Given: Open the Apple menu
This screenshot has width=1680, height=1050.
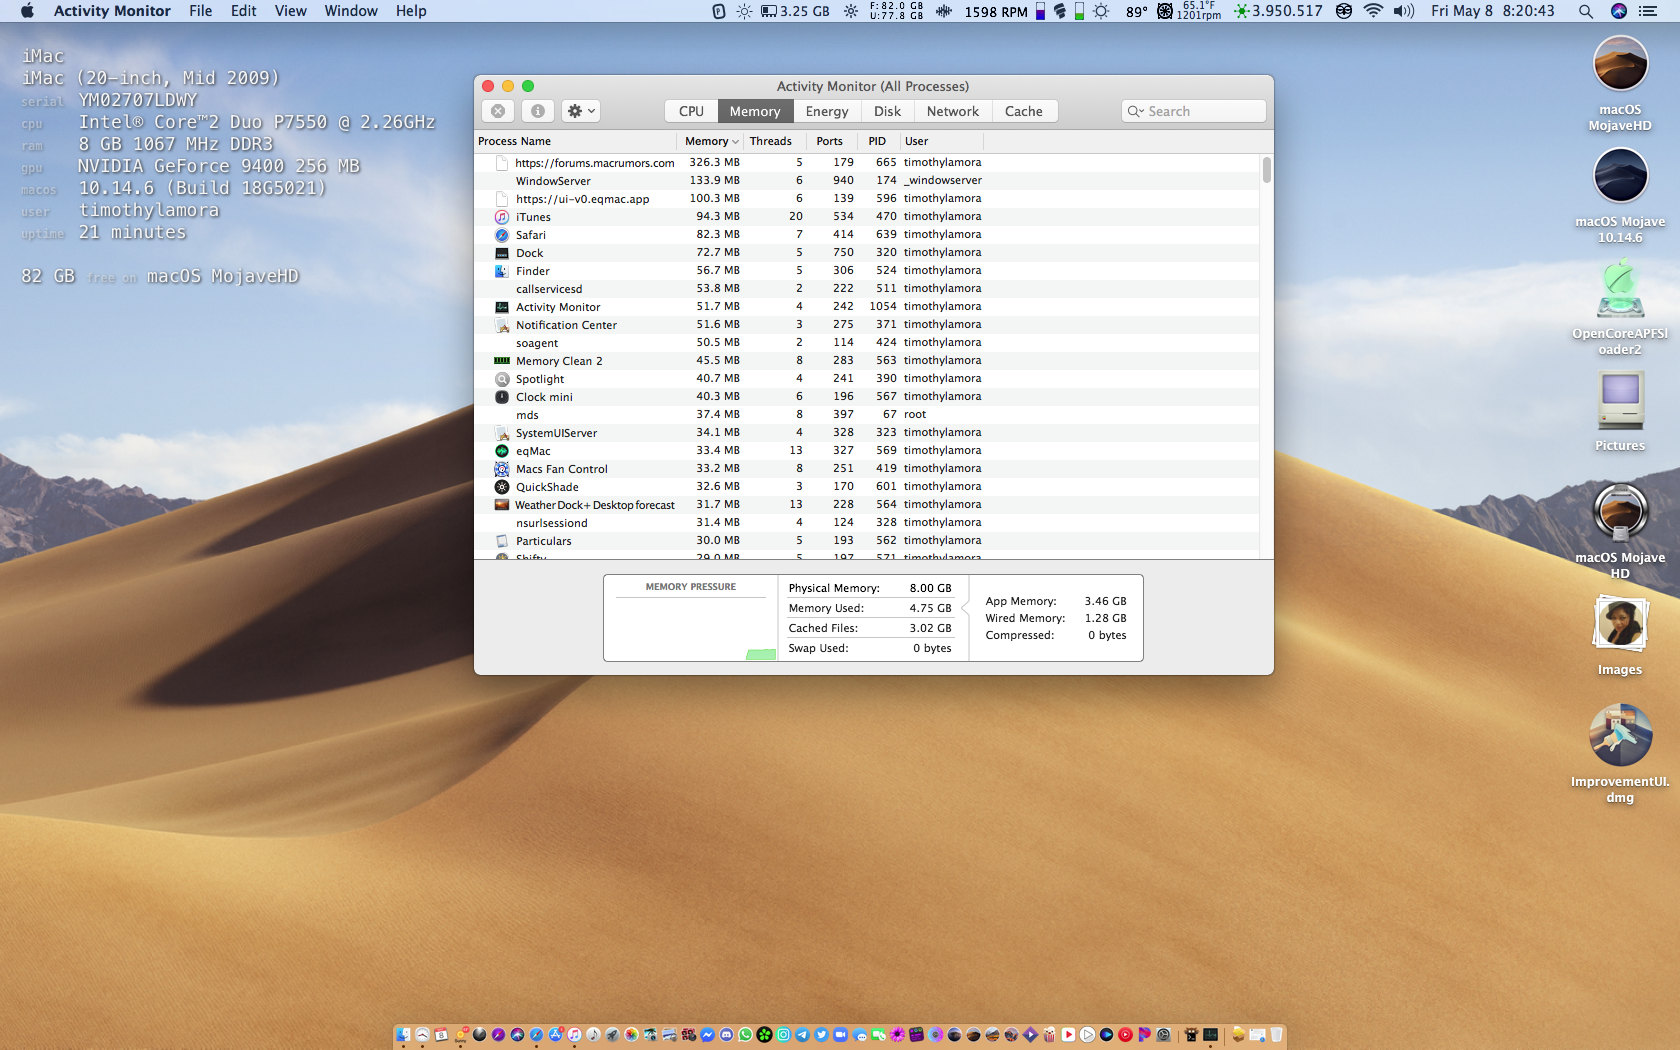Looking at the screenshot, I should tap(27, 11).
